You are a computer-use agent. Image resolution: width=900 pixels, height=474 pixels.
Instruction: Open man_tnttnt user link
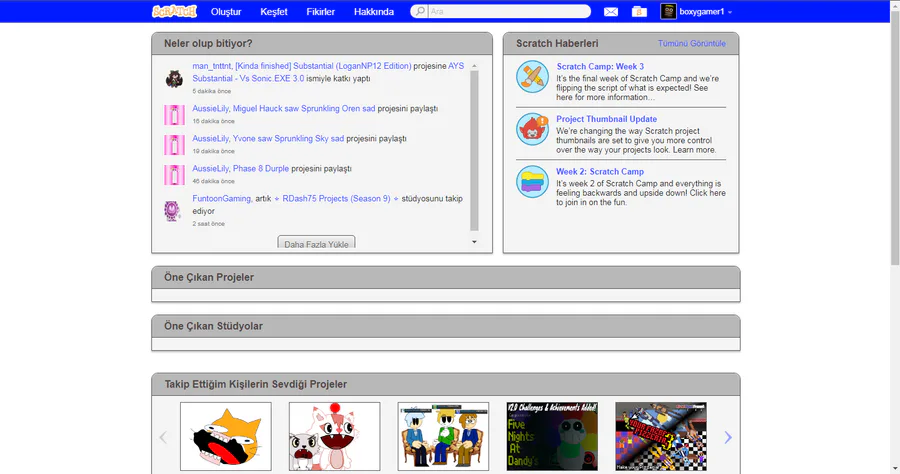pyautogui.click(x=211, y=66)
